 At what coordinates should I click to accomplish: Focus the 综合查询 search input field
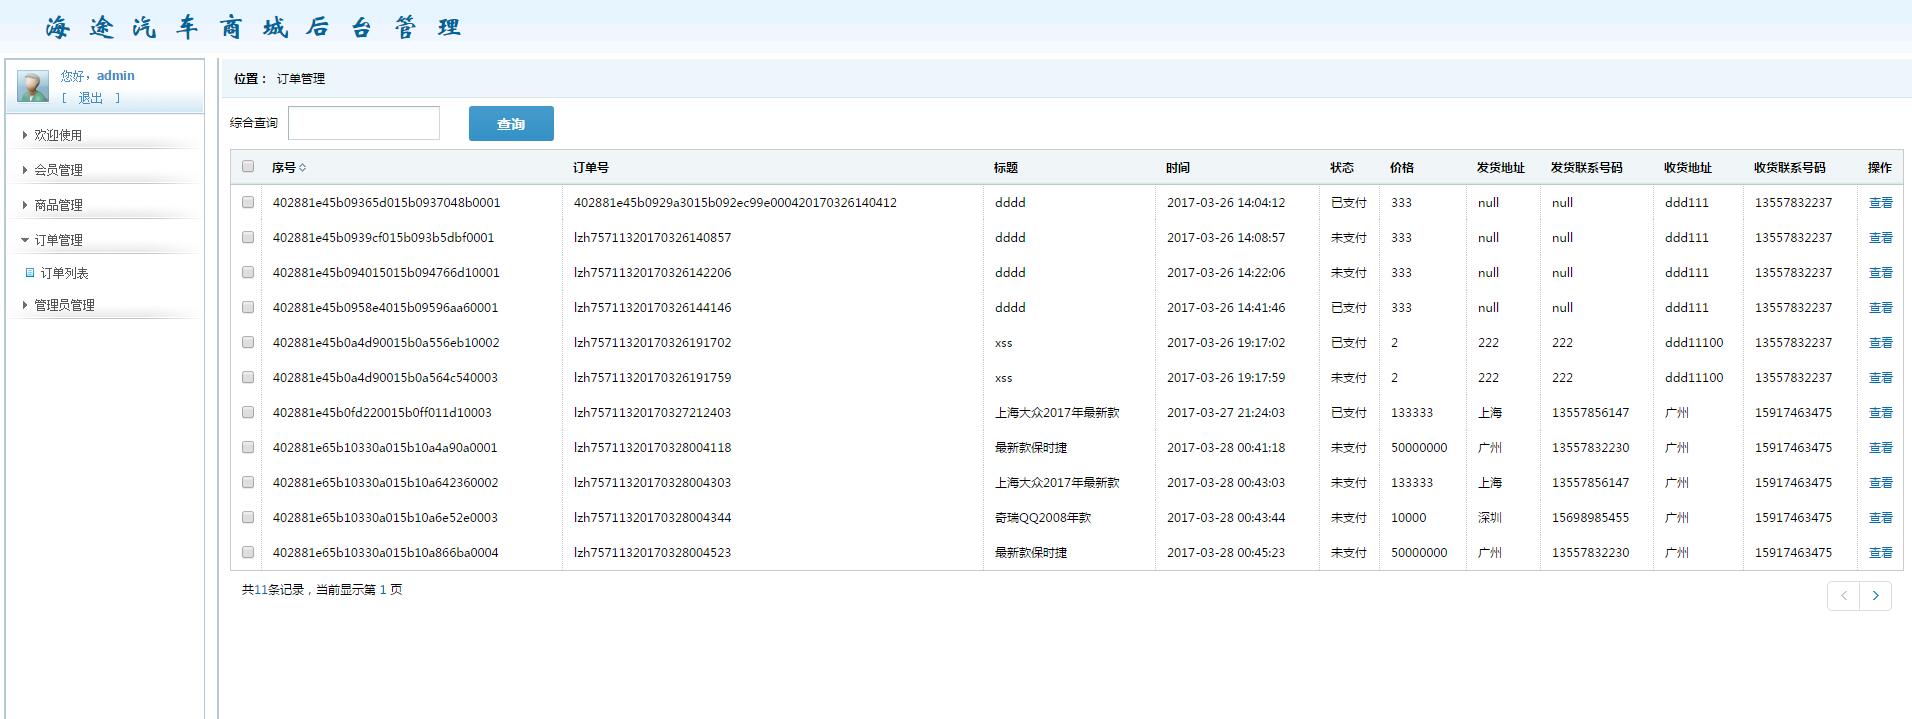point(364,123)
